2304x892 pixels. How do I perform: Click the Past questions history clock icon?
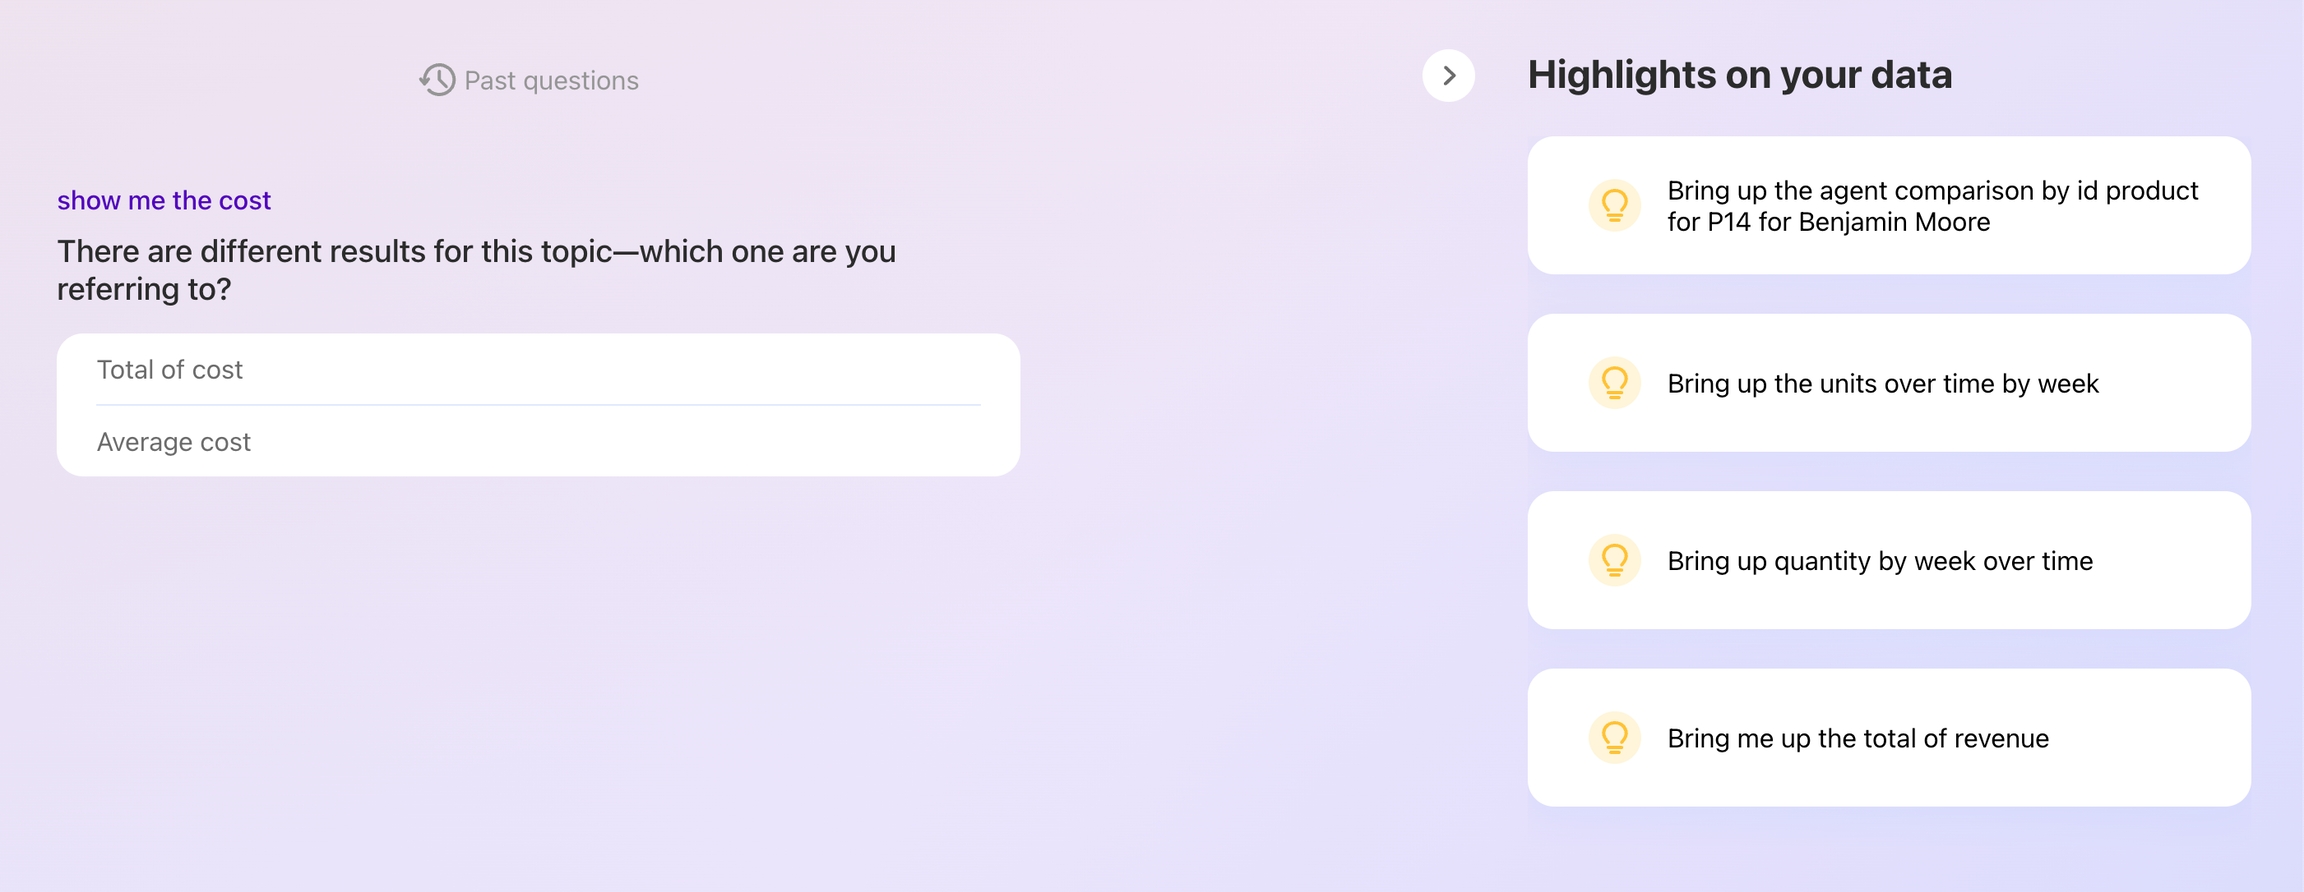click(x=437, y=80)
